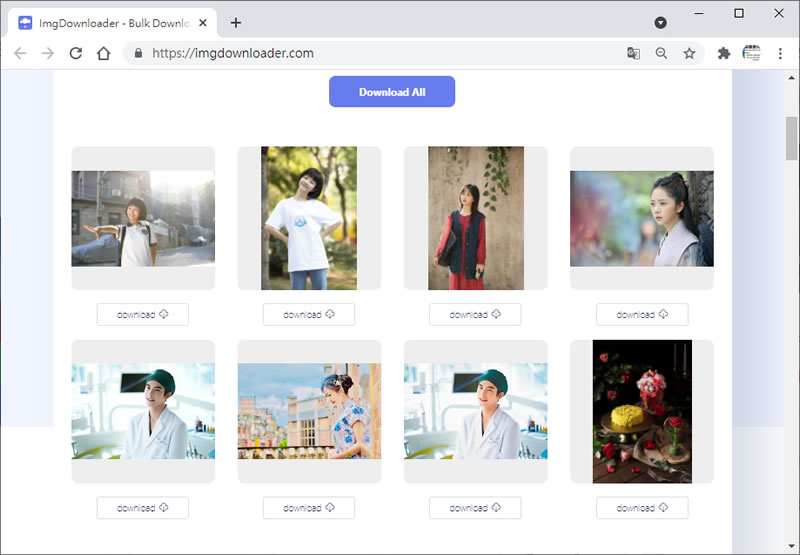Reload the page
This screenshot has width=800, height=555.
(x=76, y=53)
